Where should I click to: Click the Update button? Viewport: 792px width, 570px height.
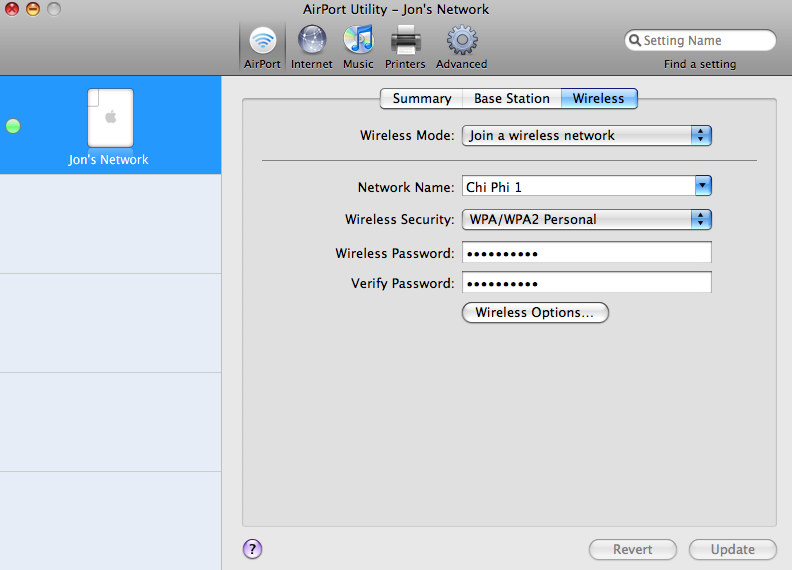click(732, 549)
